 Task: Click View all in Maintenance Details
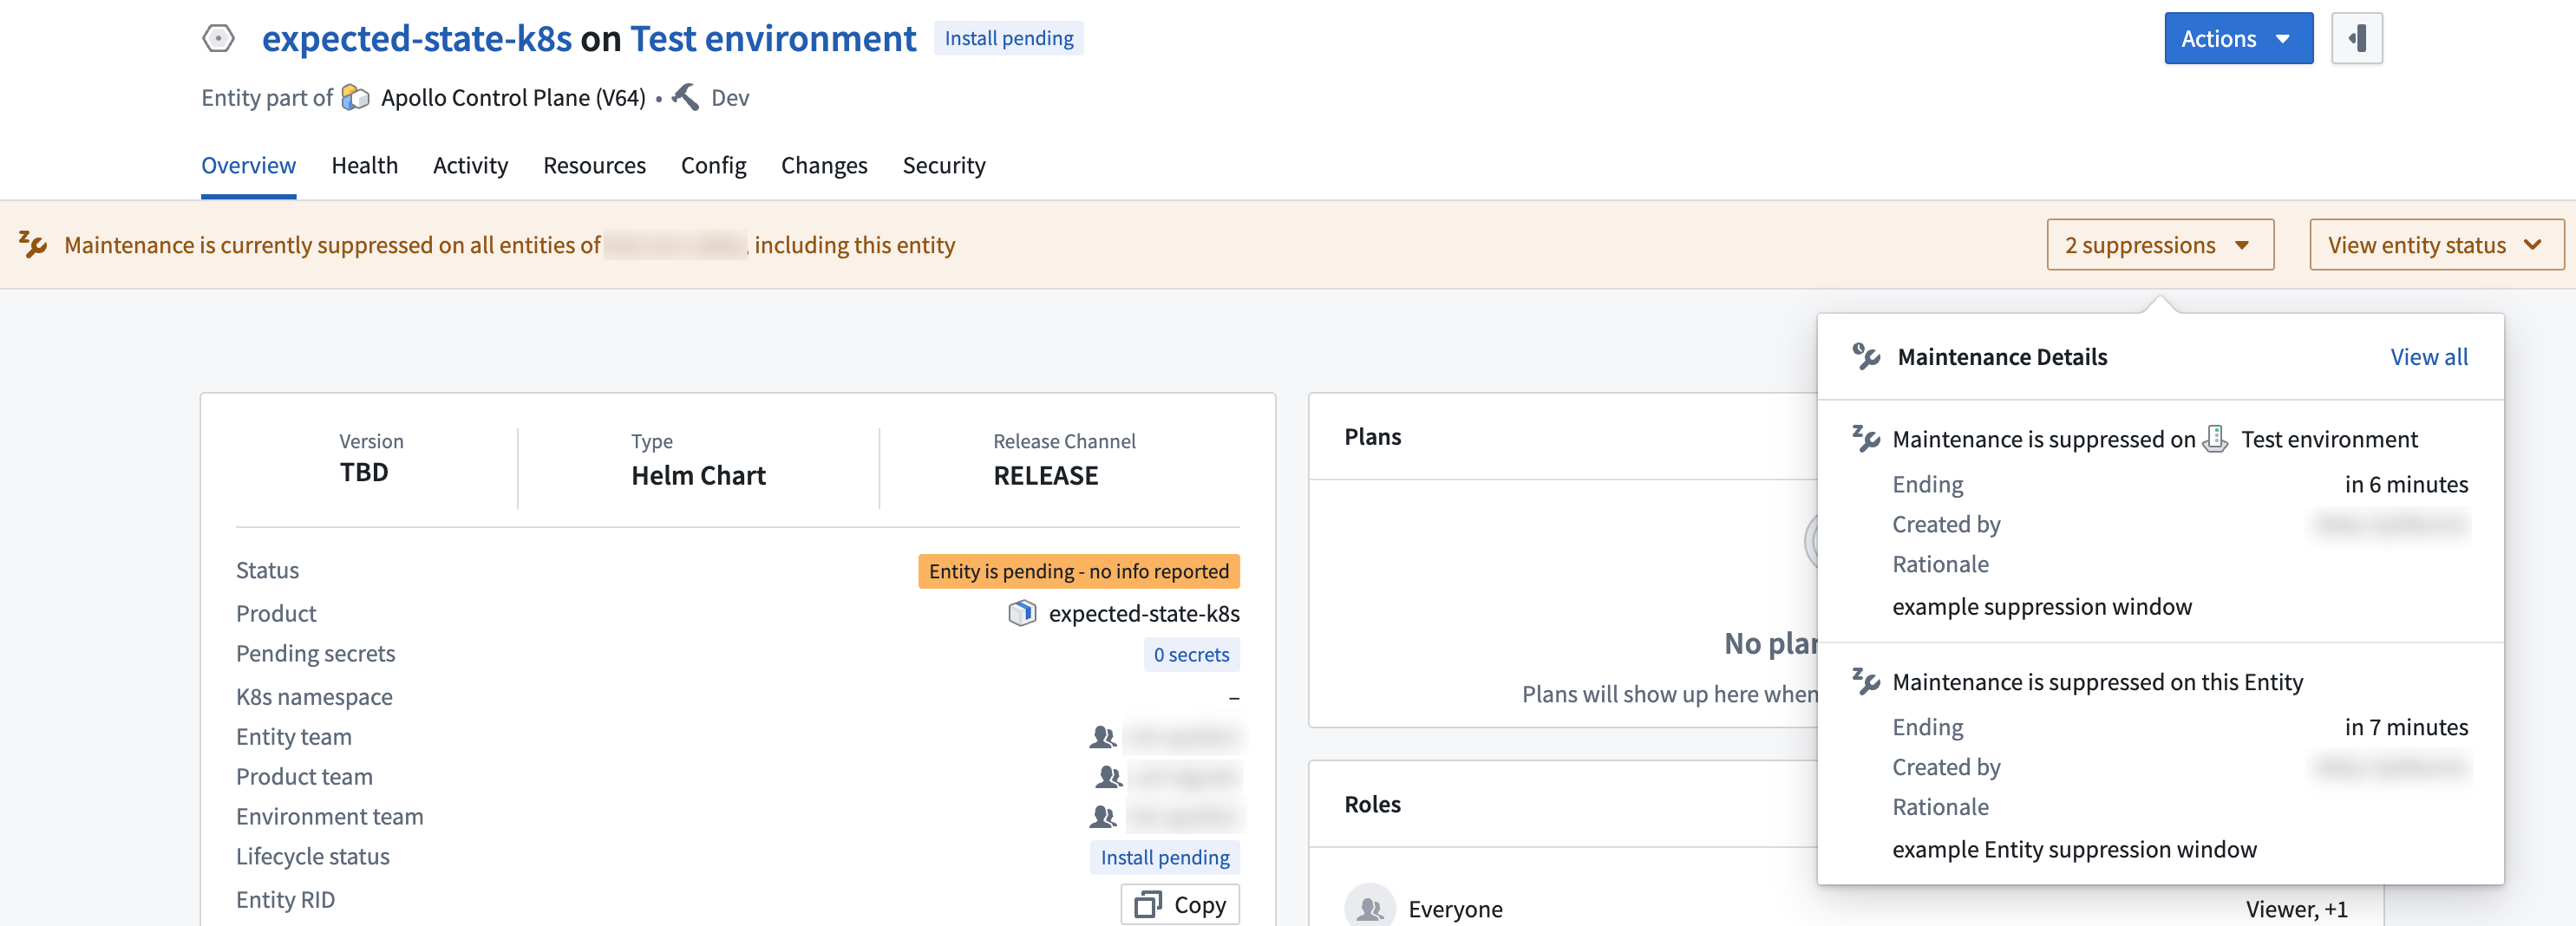pos(2428,357)
